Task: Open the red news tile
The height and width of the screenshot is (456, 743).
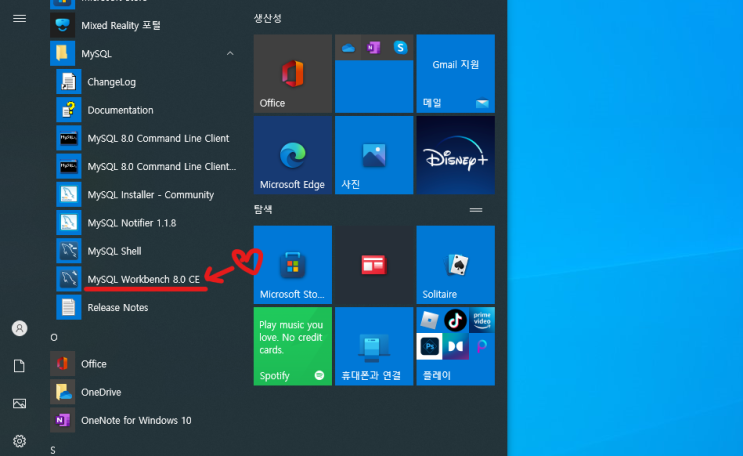Action: click(x=374, y=265)
